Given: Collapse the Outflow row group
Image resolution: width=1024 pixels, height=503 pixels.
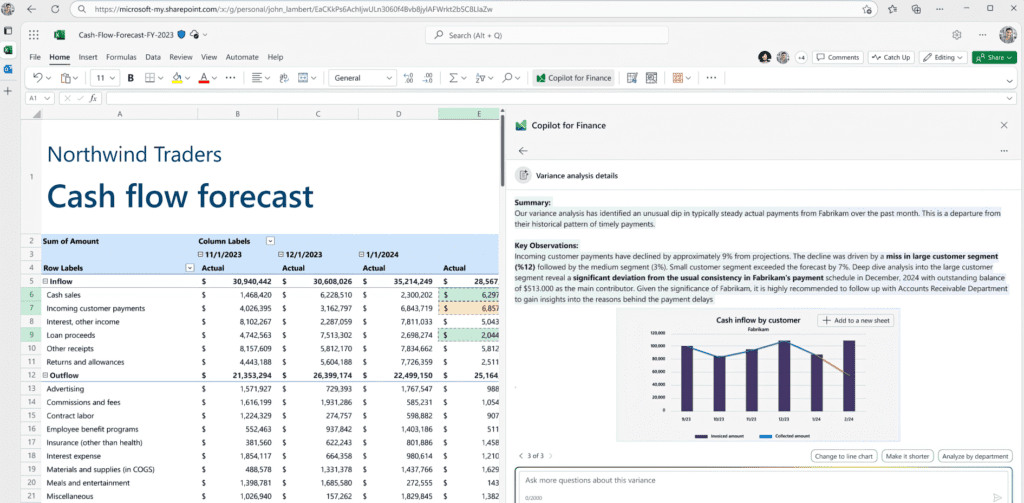Looking at the screenshot, I should click(x=46, y=376).
